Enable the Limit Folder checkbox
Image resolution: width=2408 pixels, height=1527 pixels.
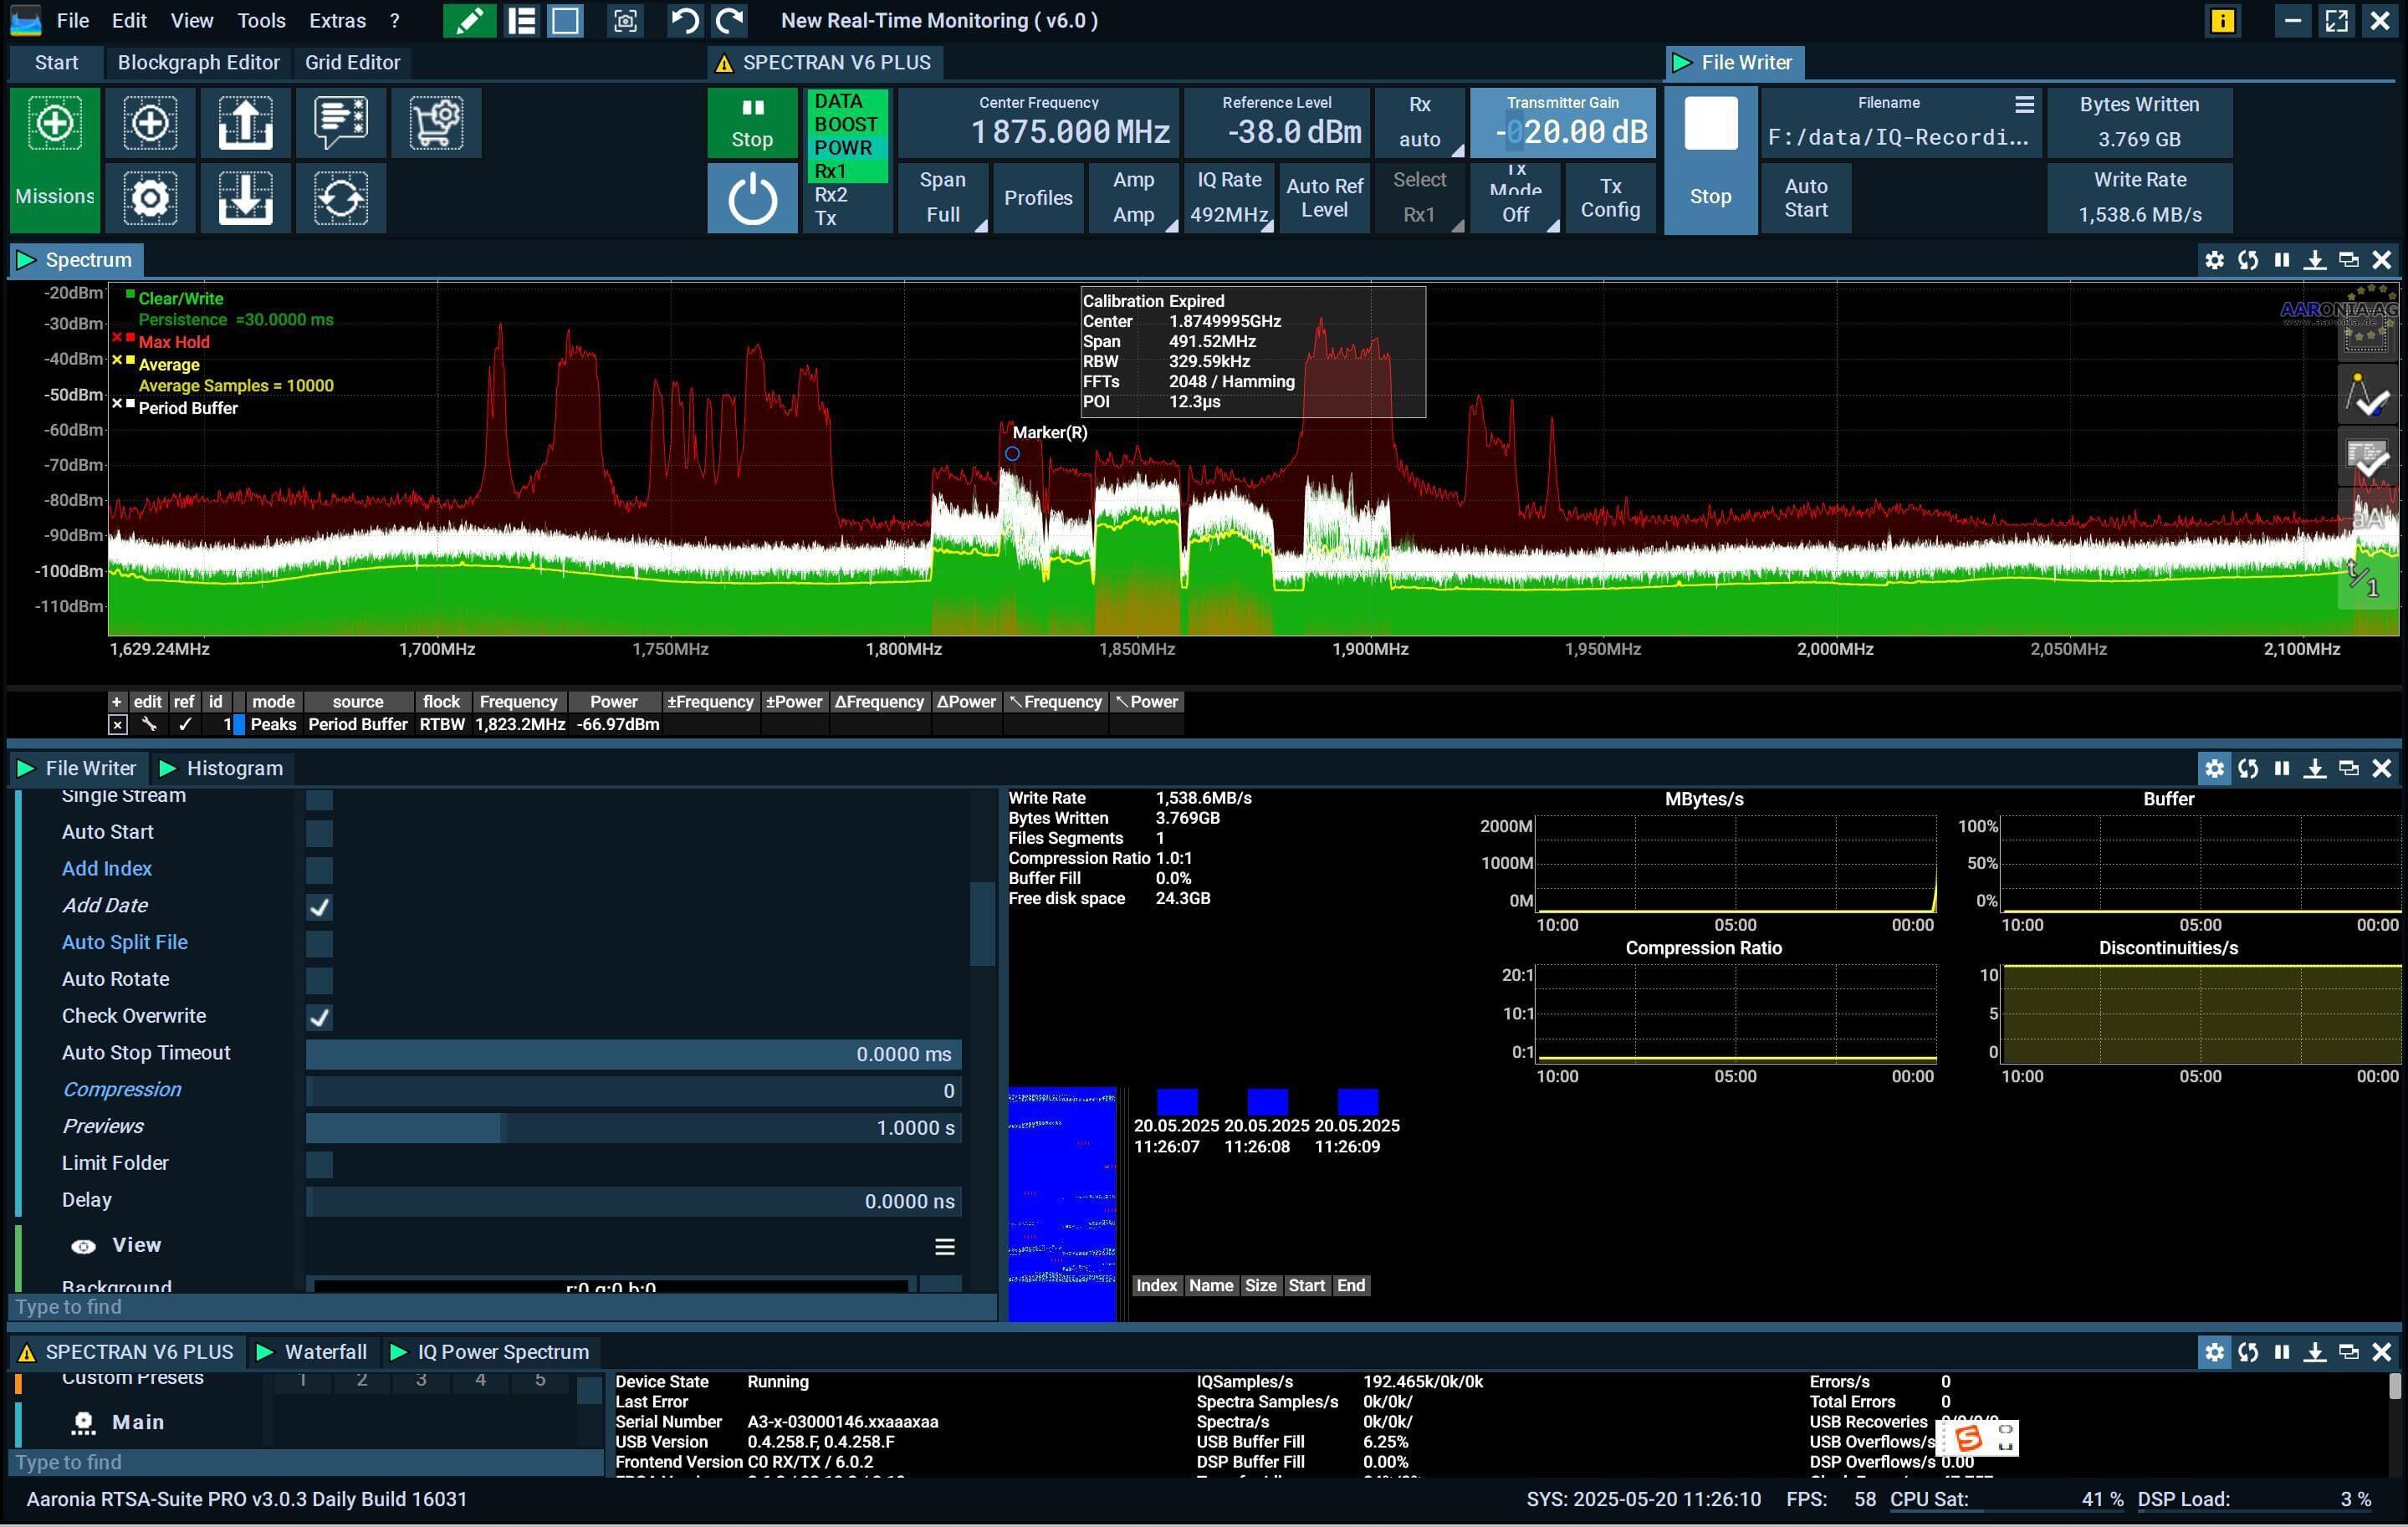319,1164
